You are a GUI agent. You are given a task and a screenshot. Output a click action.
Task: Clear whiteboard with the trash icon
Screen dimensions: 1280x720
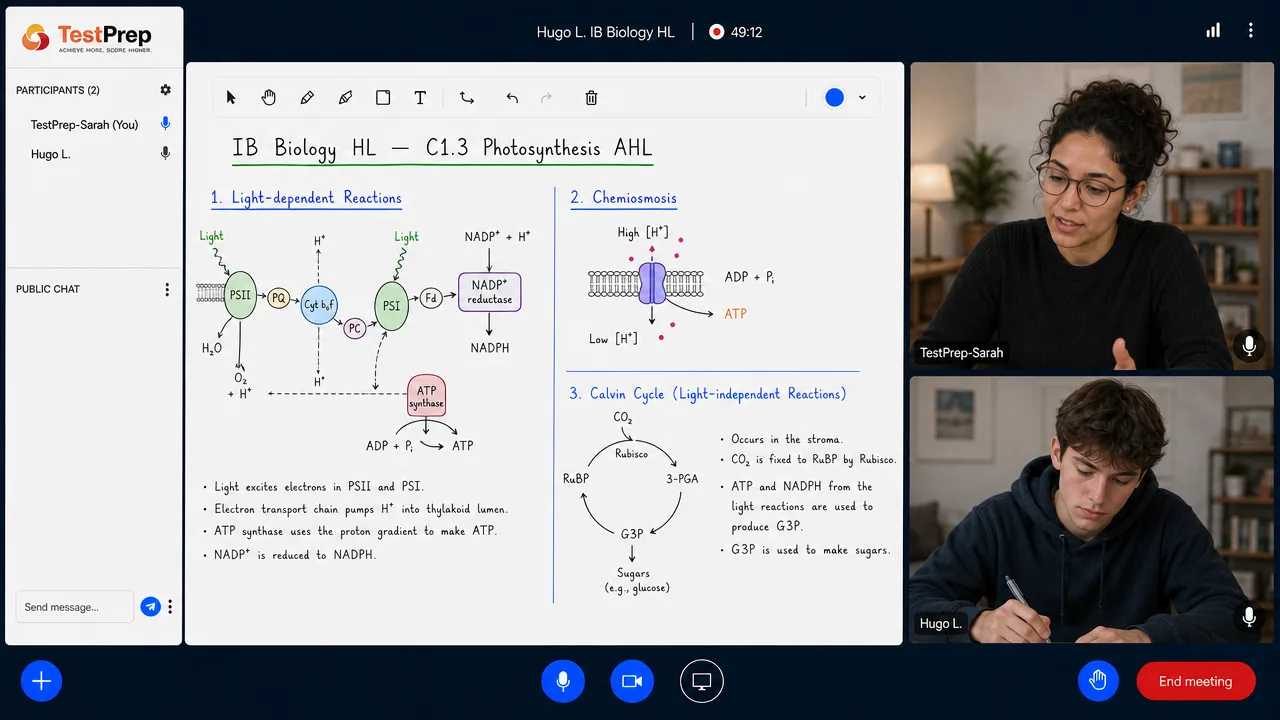[x=591, y=97]
